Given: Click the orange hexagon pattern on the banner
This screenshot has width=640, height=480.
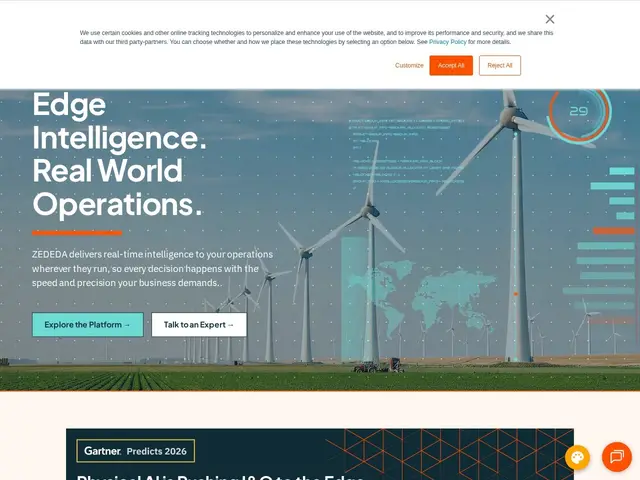Looking at the screenshot, I should (449, 454).
